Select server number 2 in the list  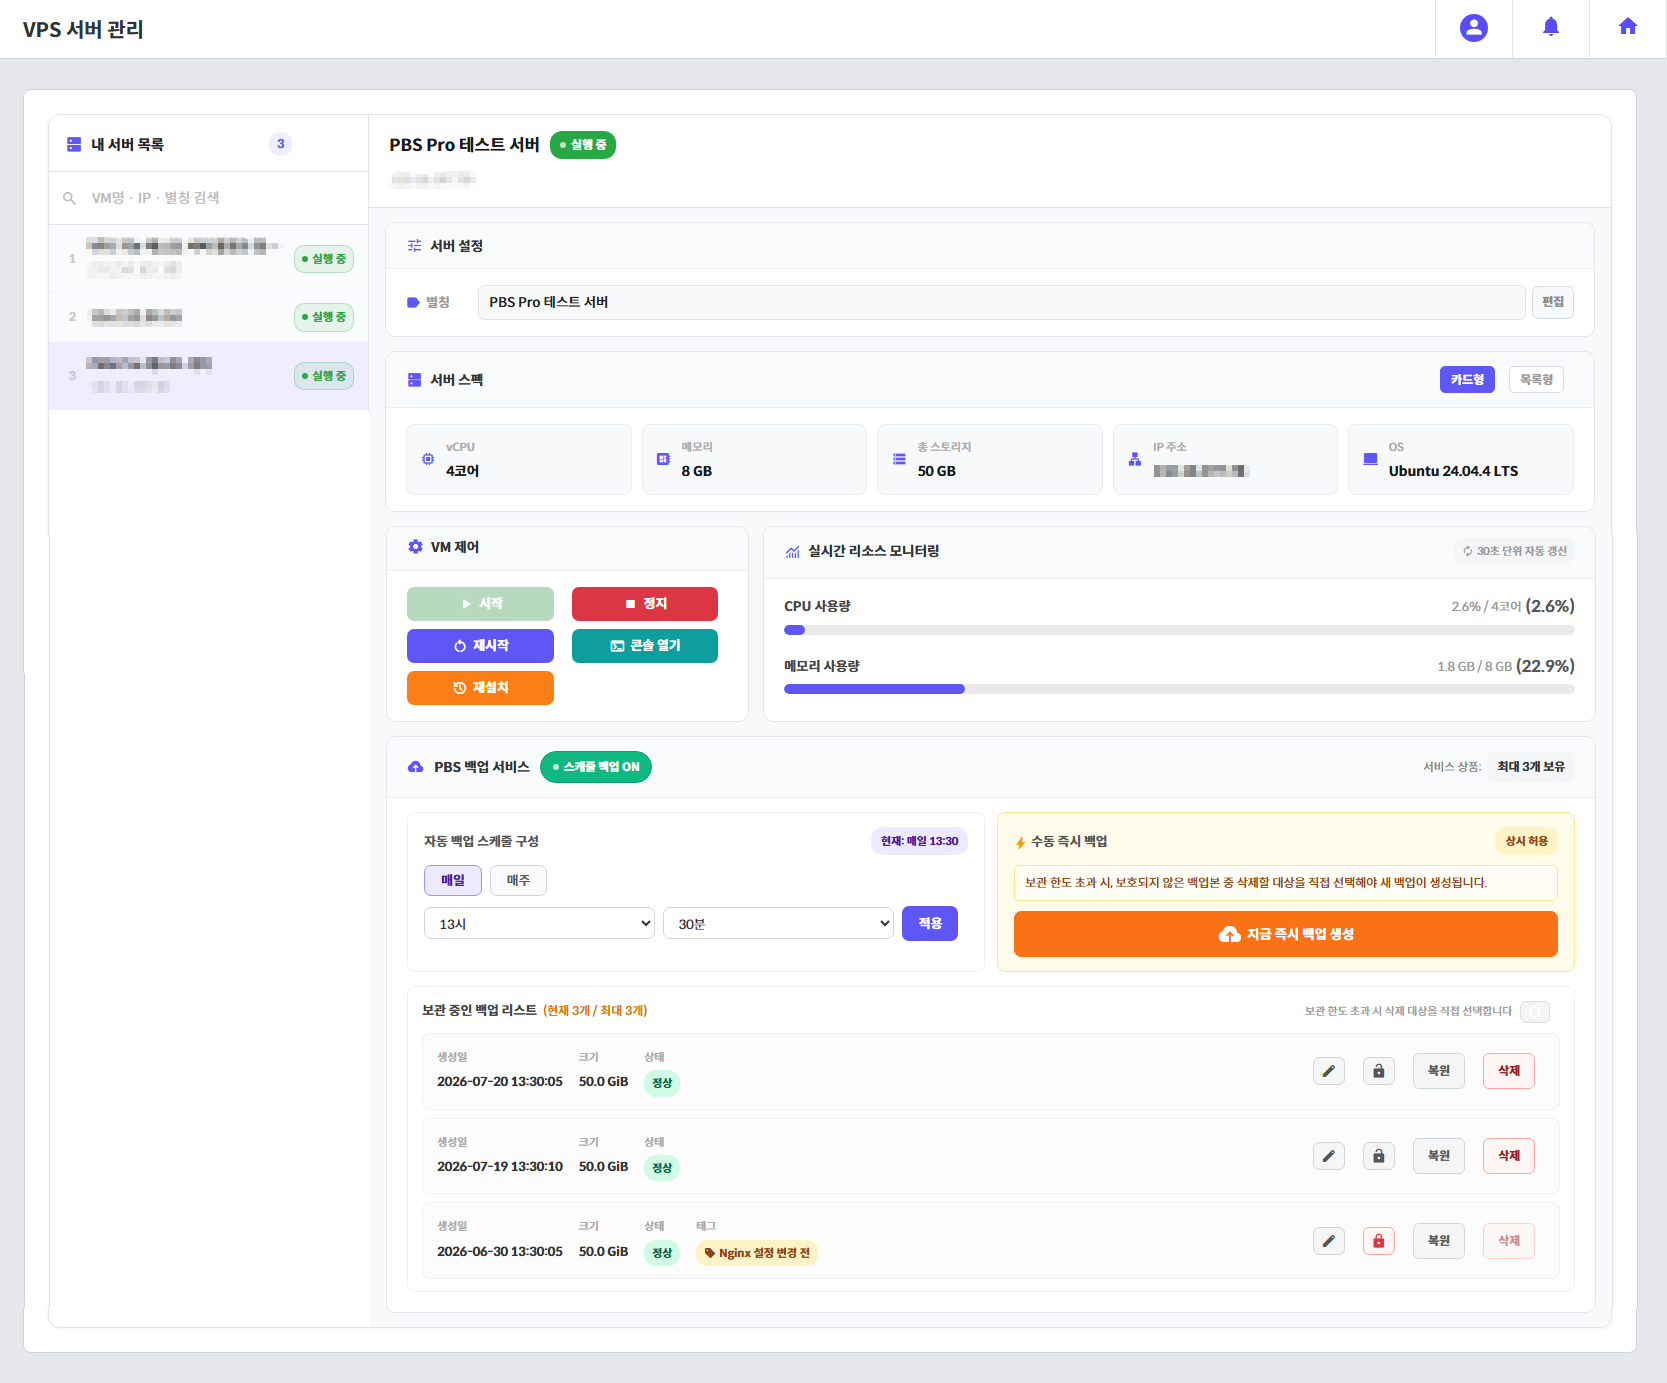[209, 317]
